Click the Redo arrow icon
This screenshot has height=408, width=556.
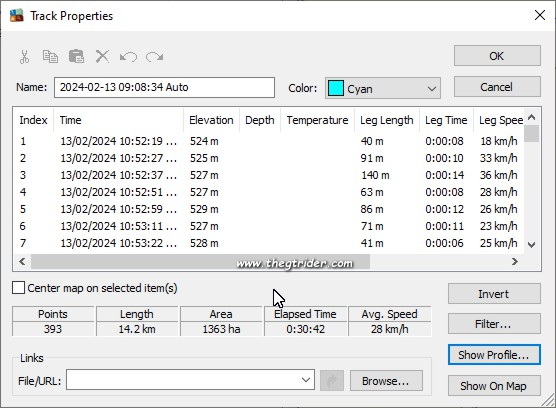pos(154,57)
